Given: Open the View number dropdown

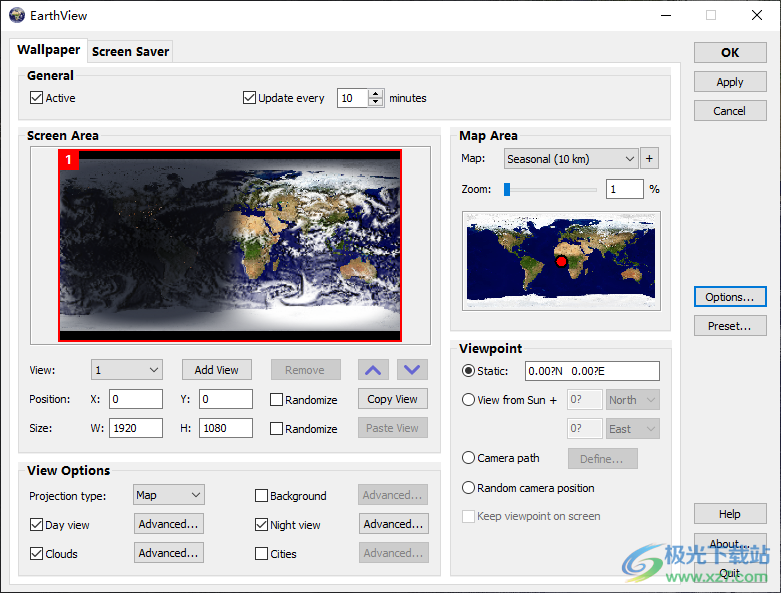Looking at the screenshot, I should point(127,370).
